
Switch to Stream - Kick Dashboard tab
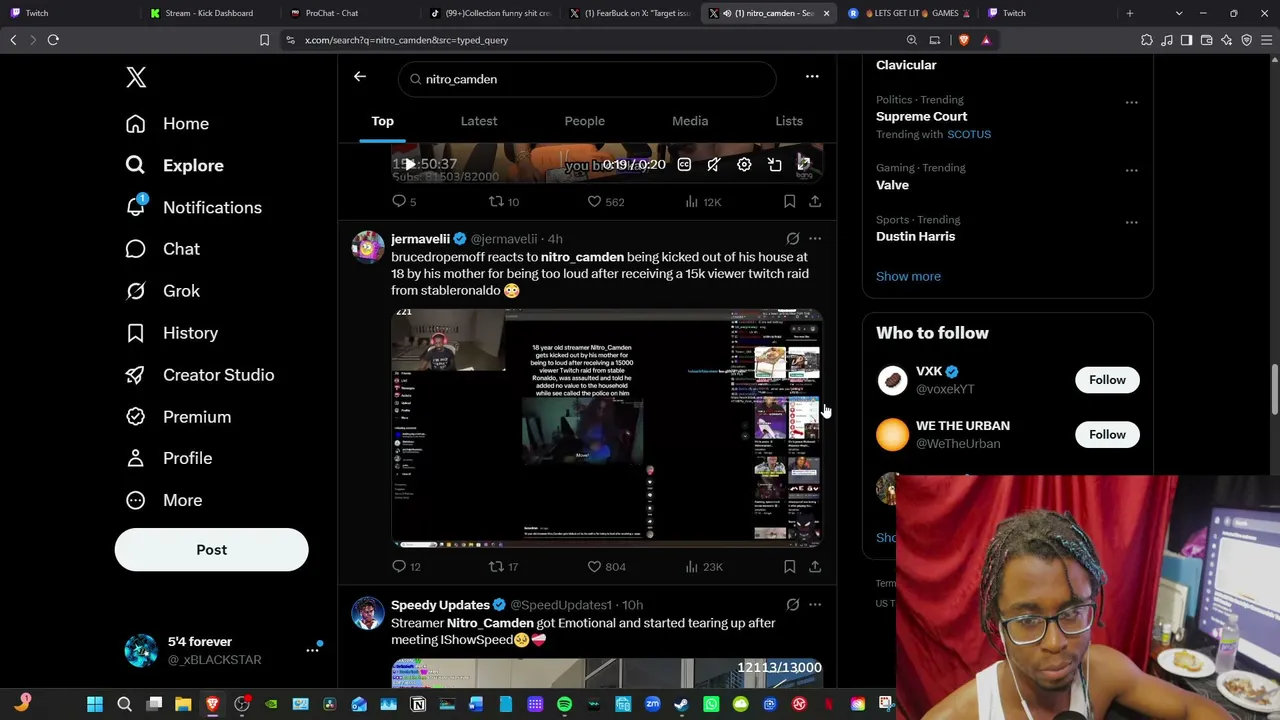pyautogui.click(x=209, y=13)
